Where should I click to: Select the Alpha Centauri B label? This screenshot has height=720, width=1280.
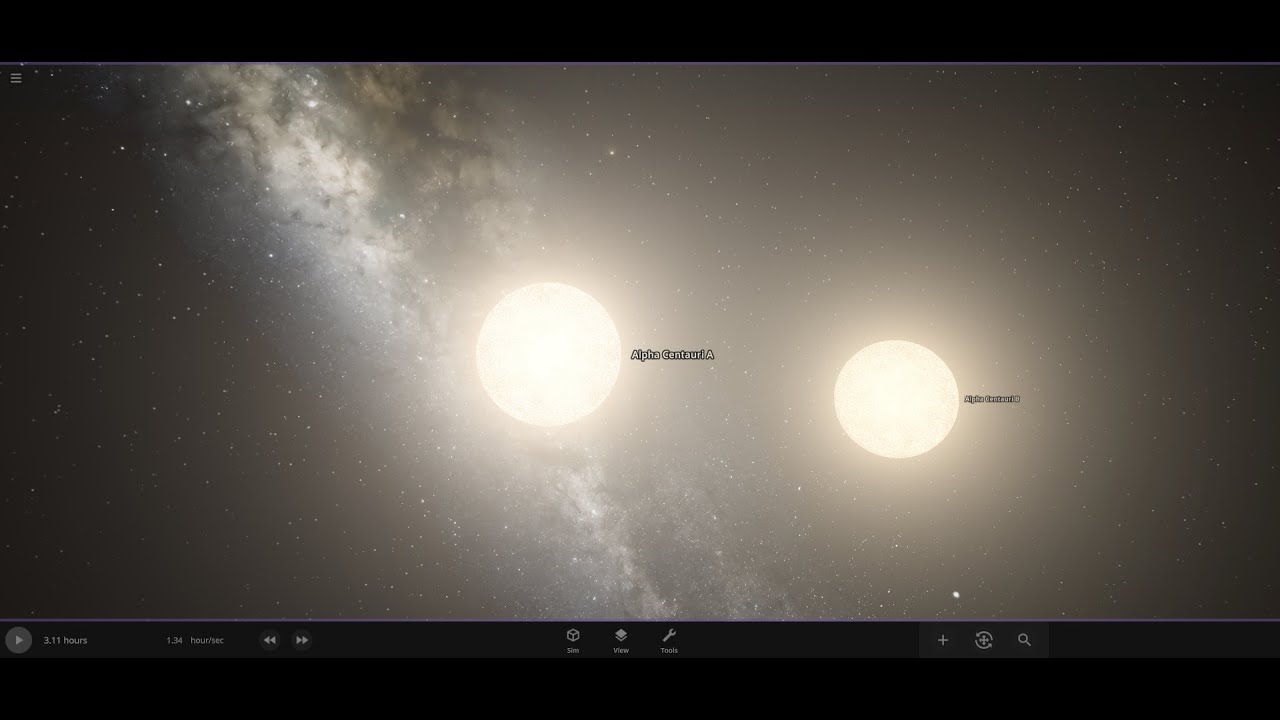point(992,399)
